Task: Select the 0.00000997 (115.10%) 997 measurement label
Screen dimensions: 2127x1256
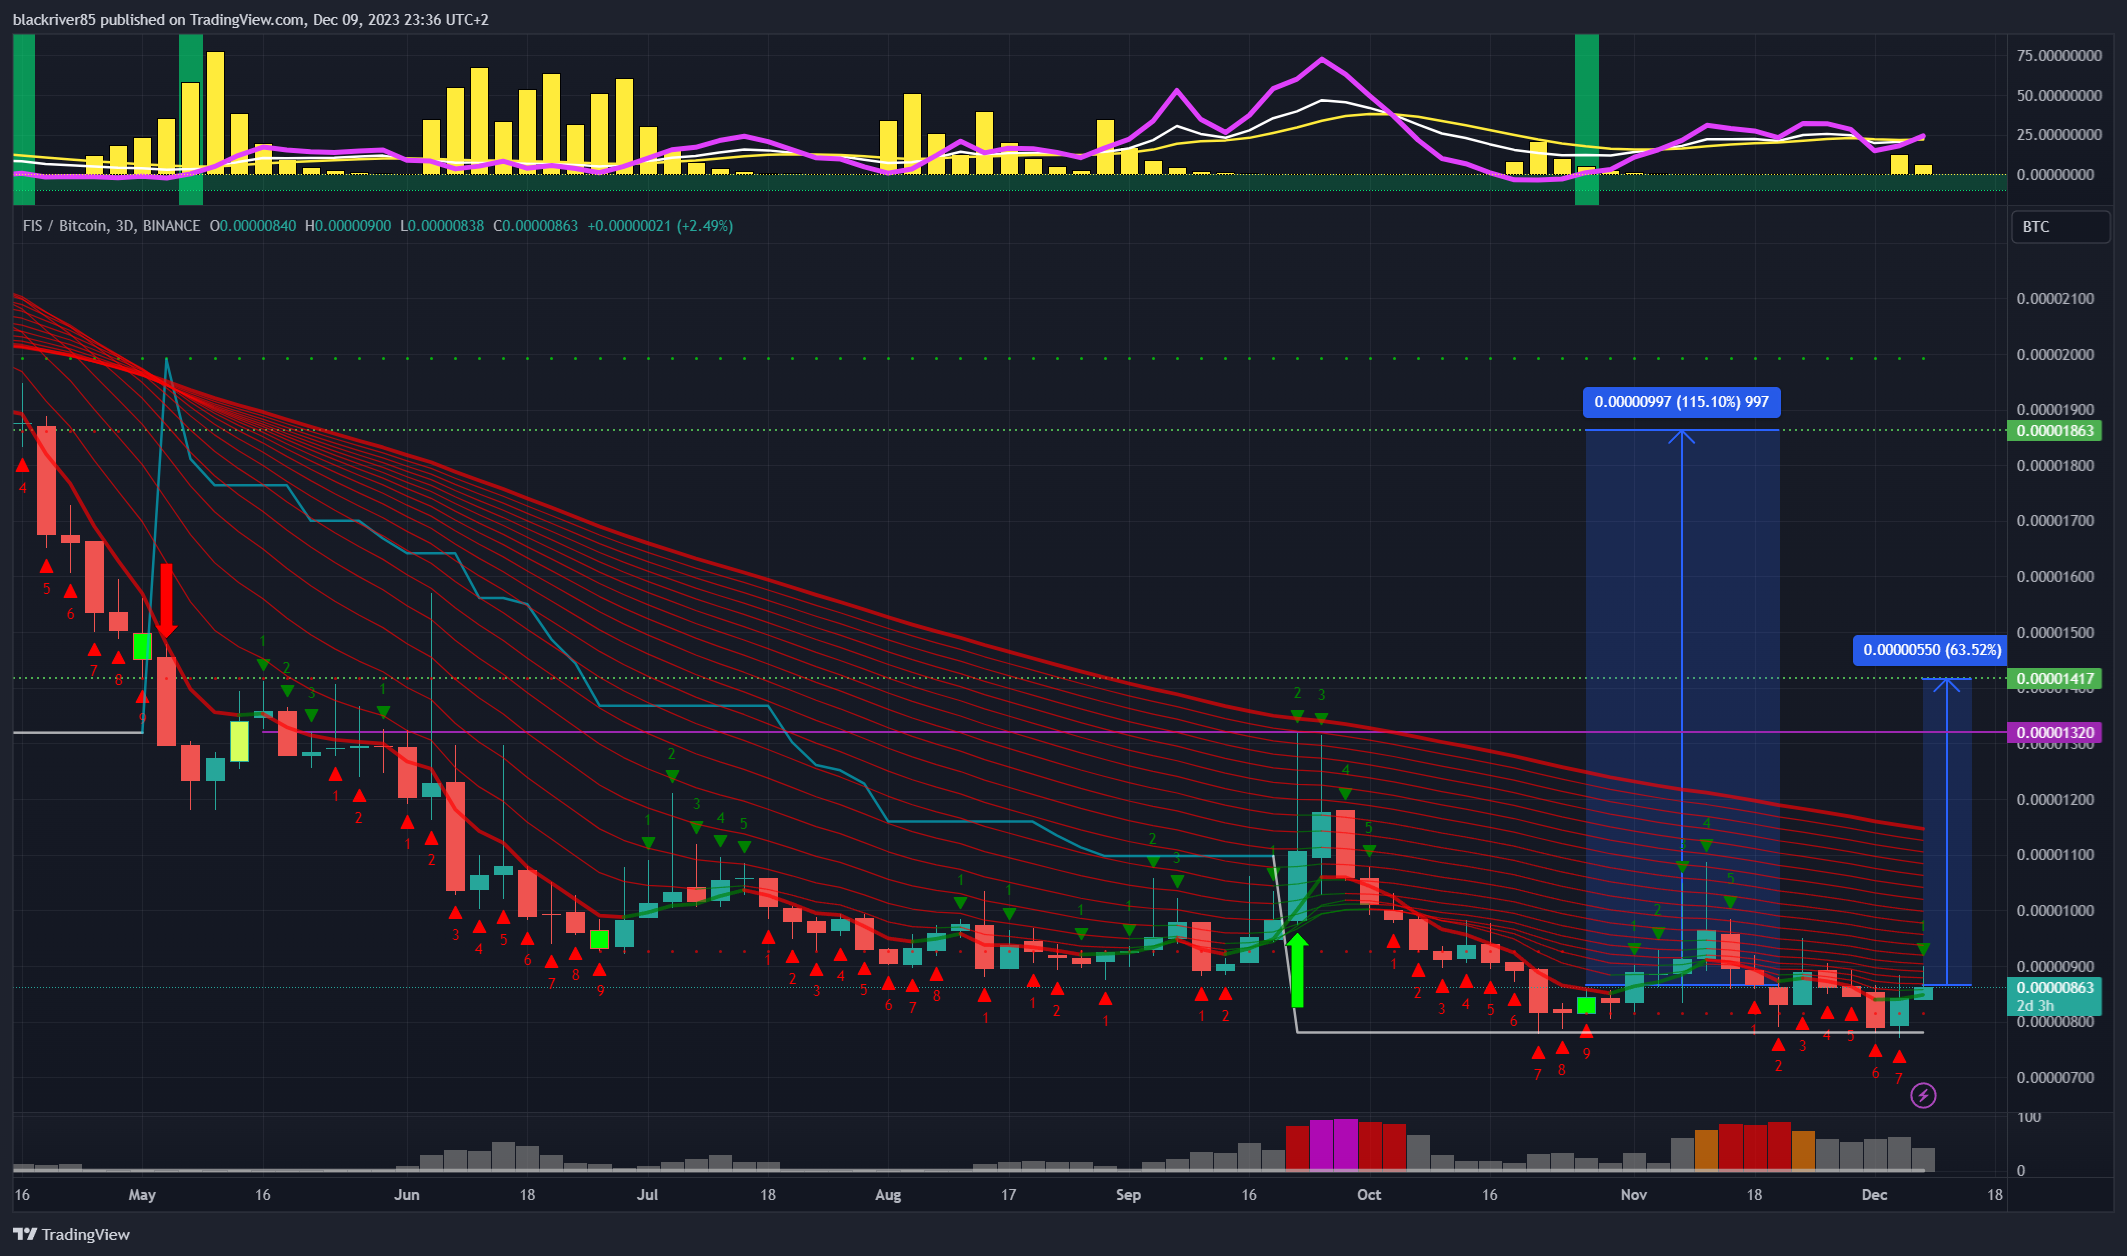Action: (1681, 402)
